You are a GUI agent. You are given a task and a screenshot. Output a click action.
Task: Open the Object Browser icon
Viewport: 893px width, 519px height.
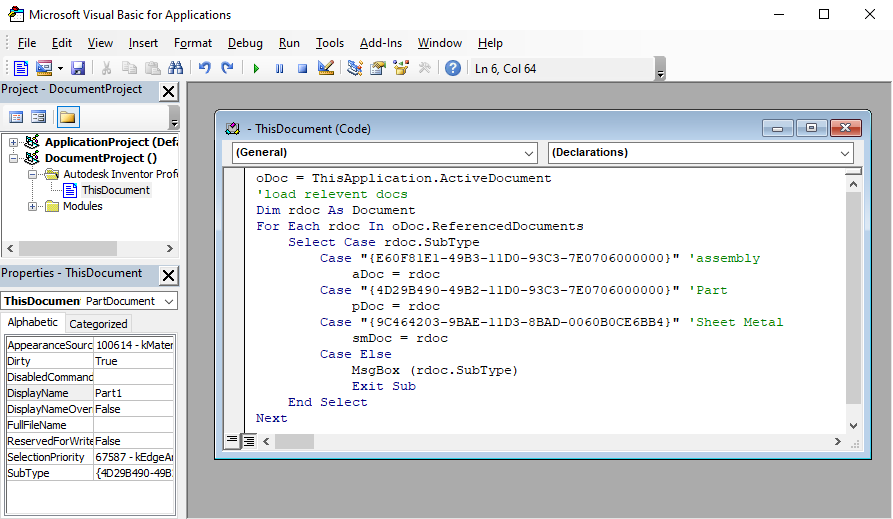[401, 68]
